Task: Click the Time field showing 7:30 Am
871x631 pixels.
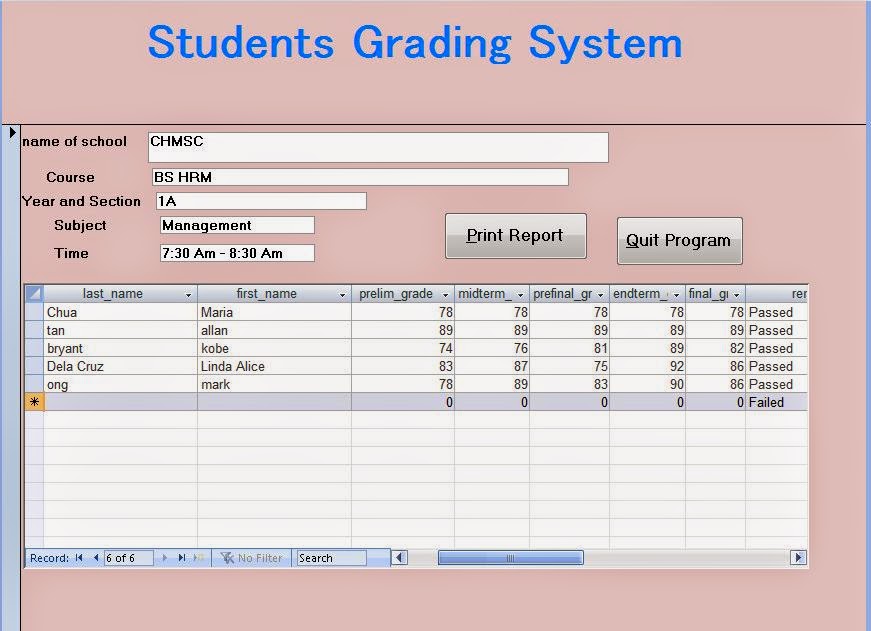Action: pyautogui.click(x=236, y=253)
